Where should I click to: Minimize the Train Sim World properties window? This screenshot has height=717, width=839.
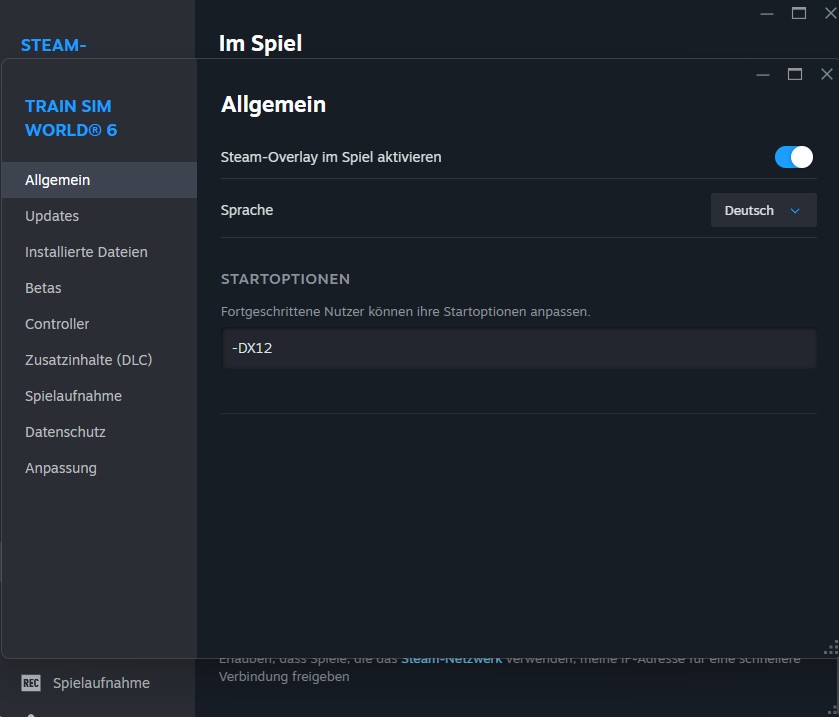click(x=763, y=74)
